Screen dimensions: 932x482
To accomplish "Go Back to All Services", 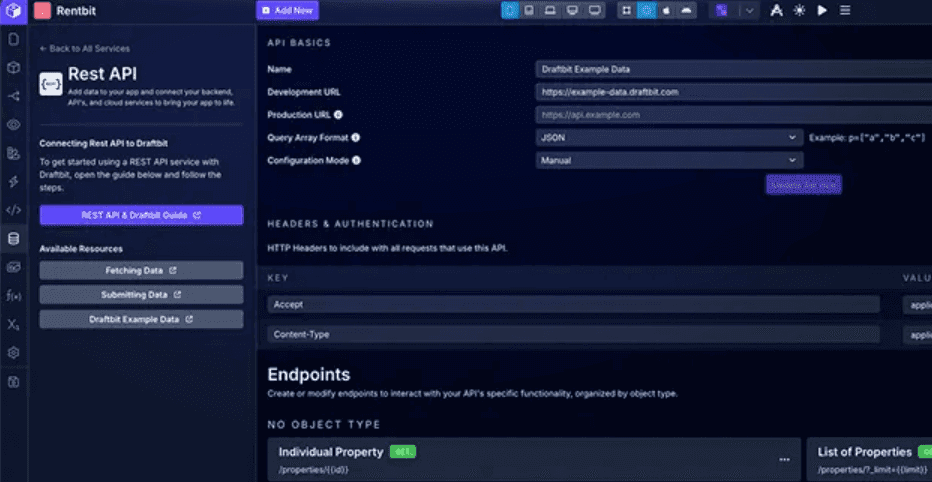I will 84,49.
